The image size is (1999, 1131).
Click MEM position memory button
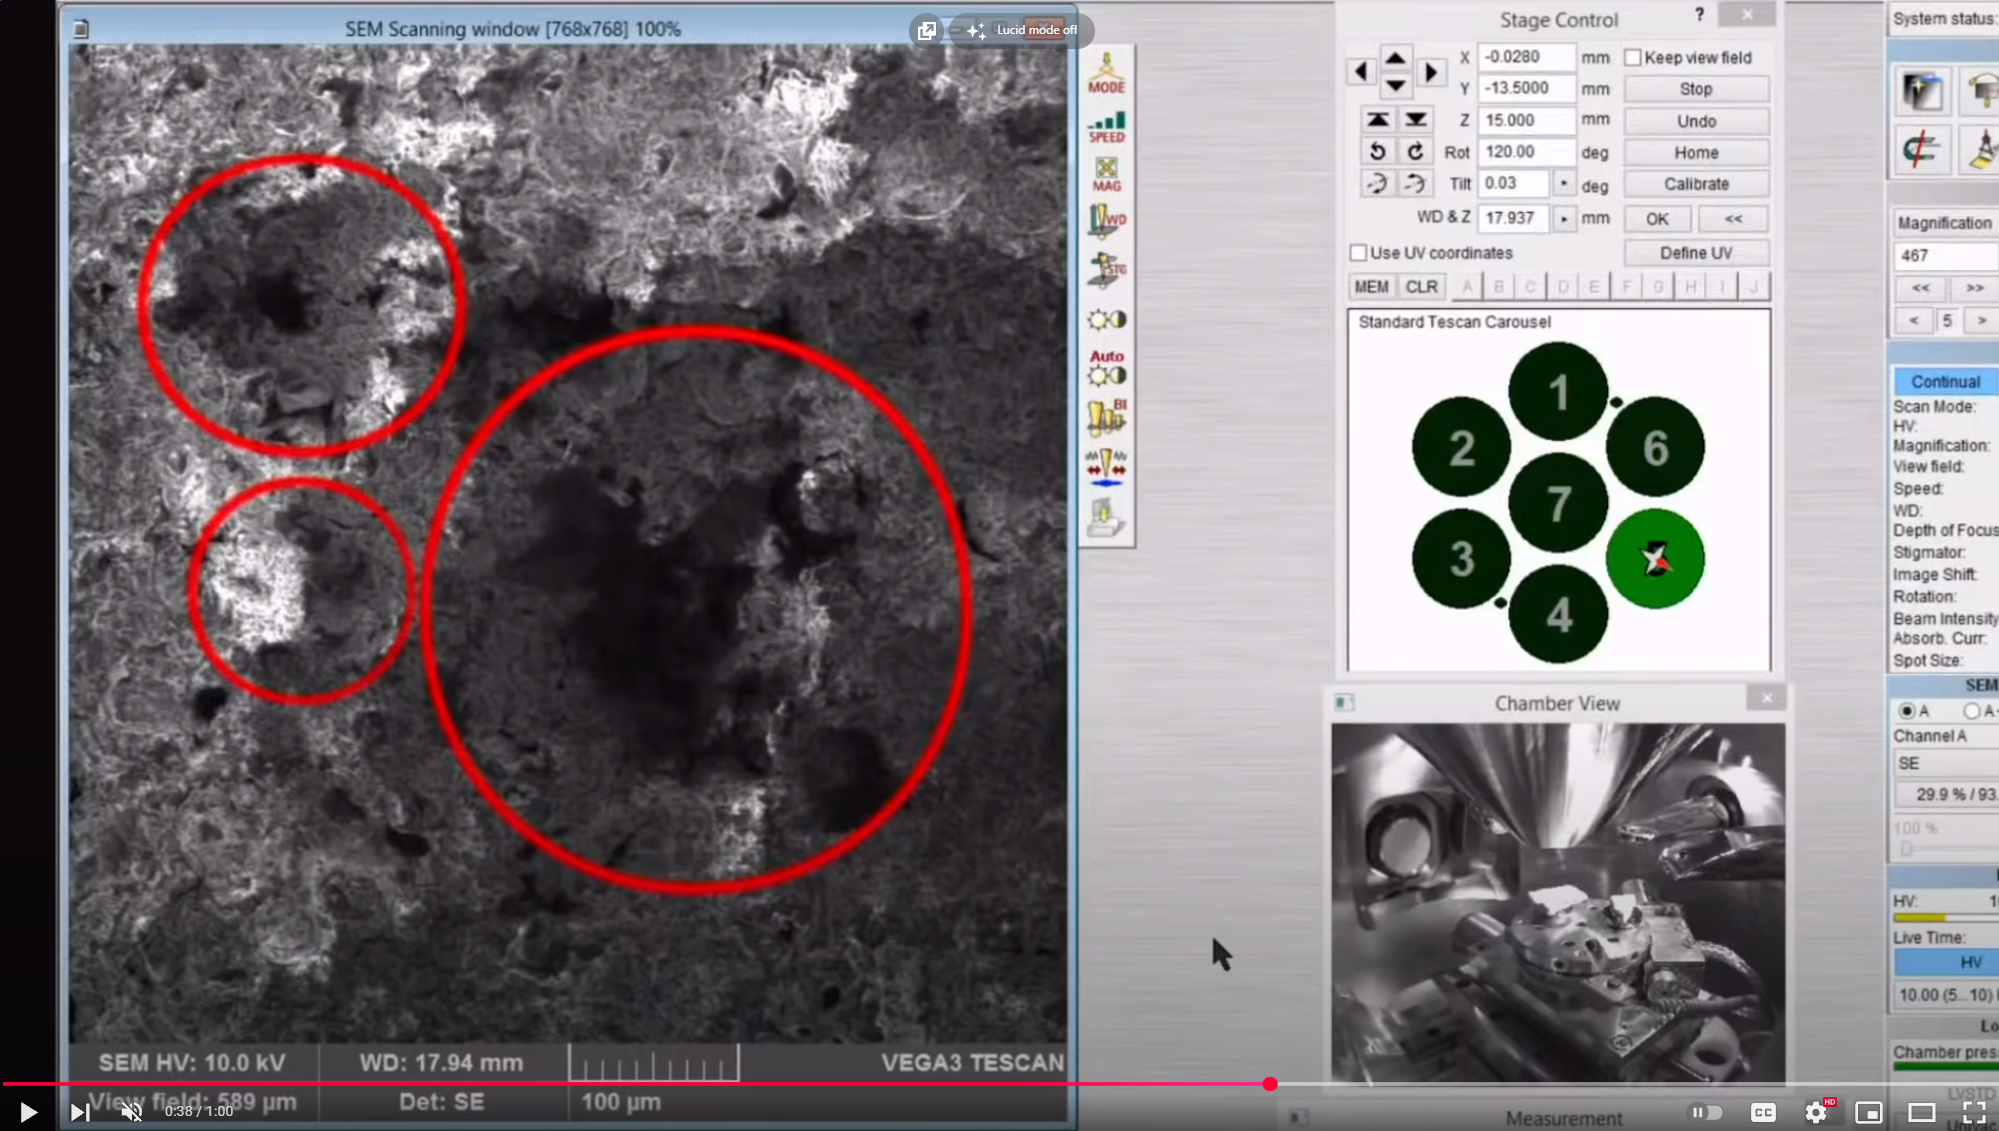pos(1371,287)
